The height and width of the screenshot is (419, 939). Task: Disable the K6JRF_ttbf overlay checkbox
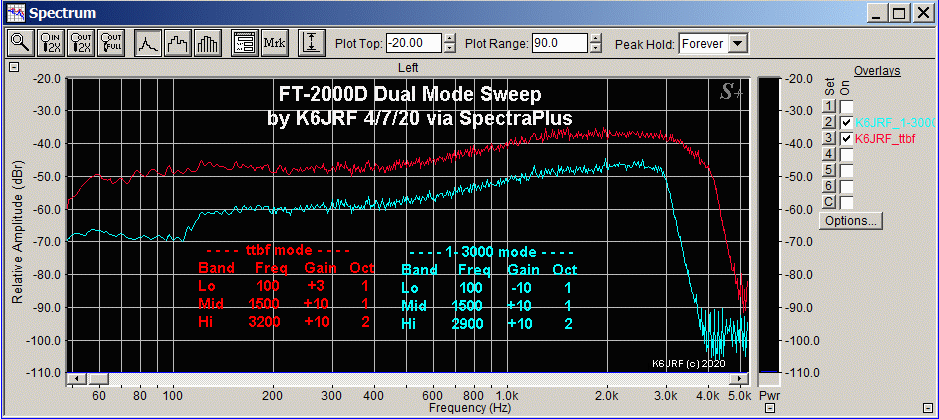pos(846,139)
